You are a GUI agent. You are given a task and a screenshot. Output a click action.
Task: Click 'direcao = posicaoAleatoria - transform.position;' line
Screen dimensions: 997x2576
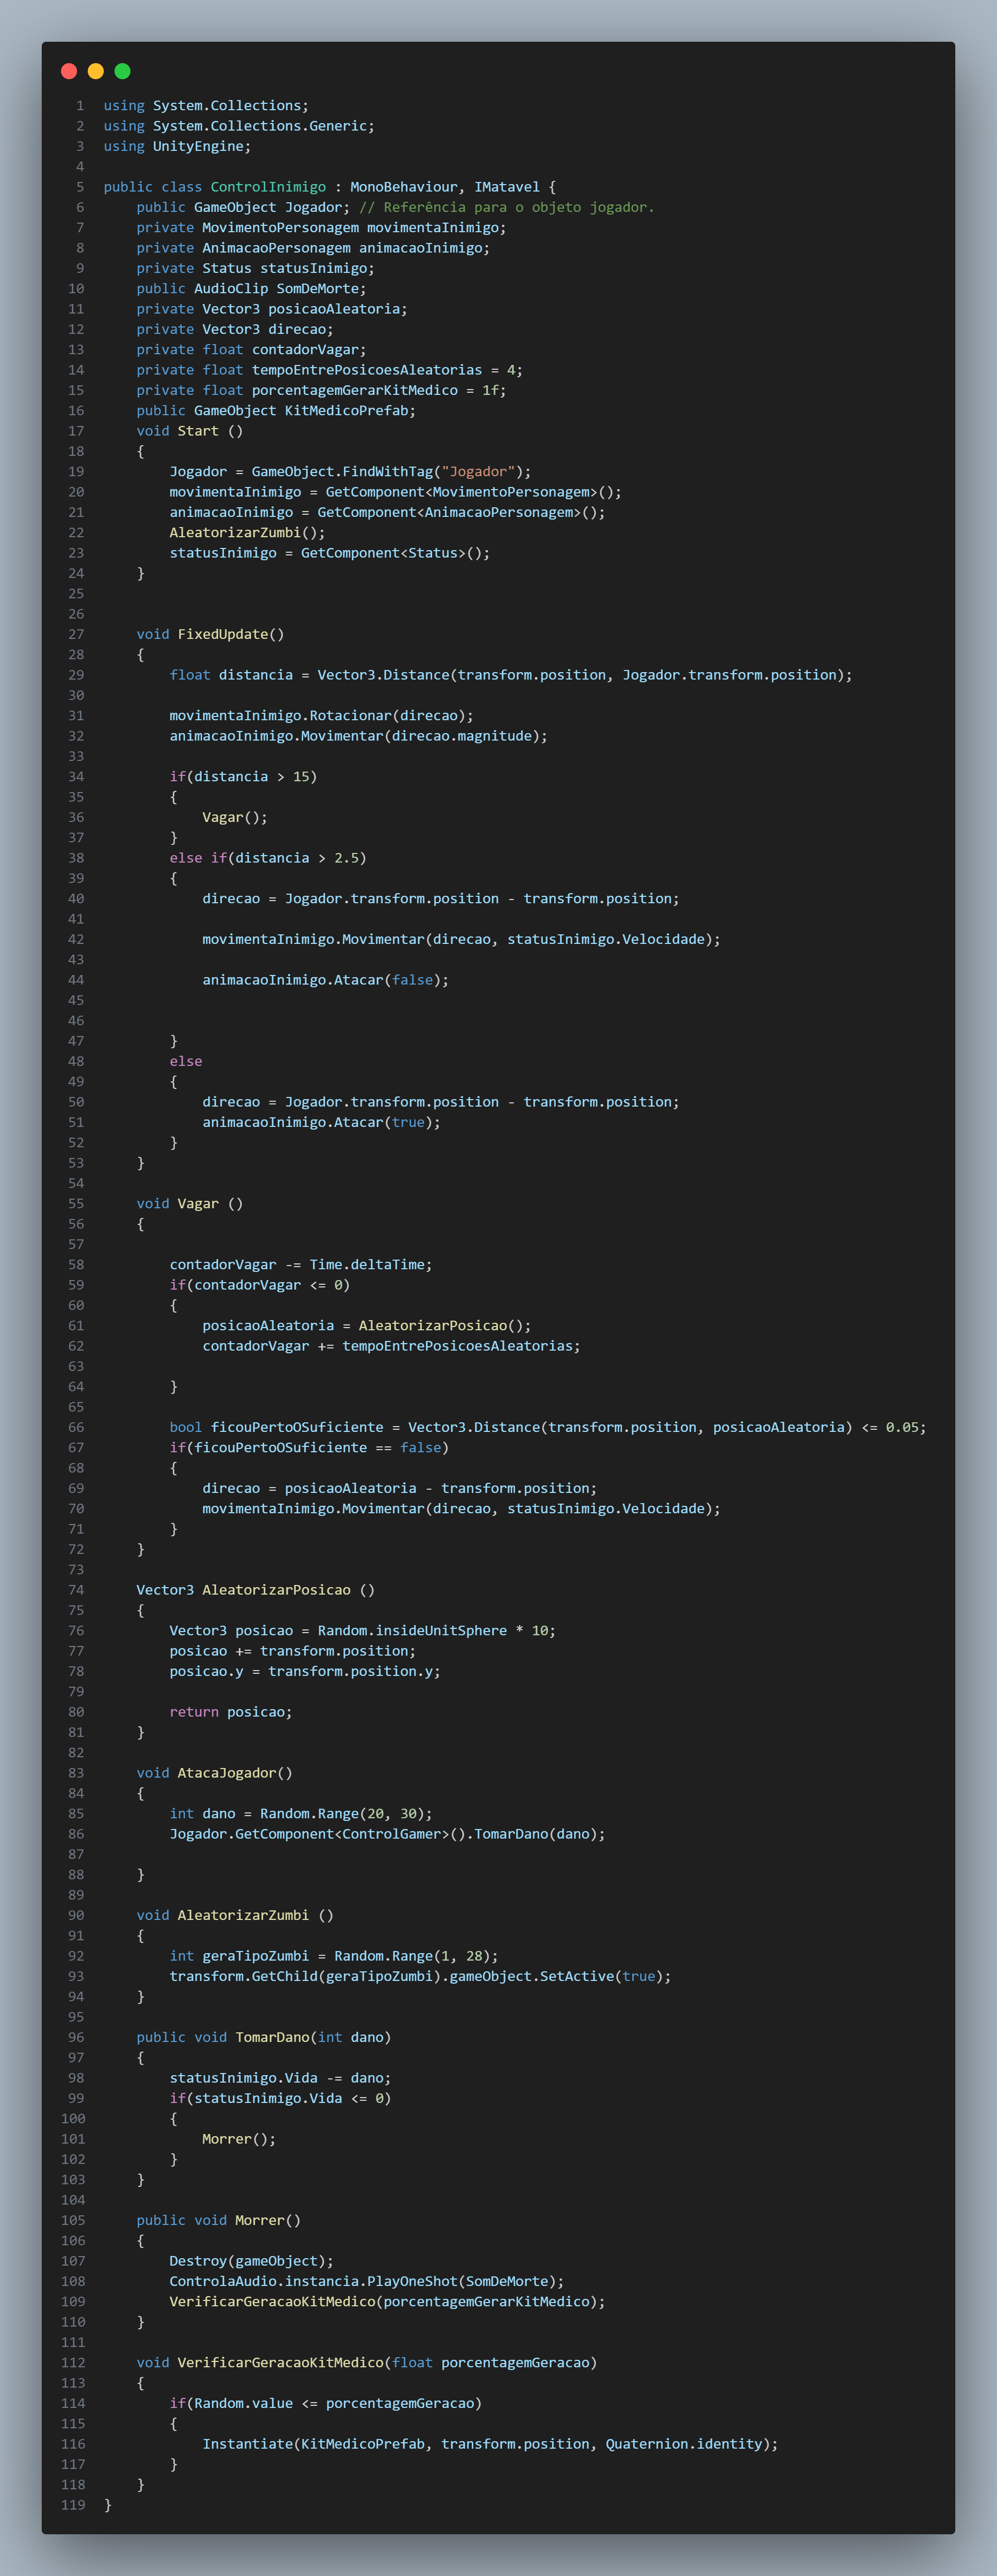coord(400,1488)
